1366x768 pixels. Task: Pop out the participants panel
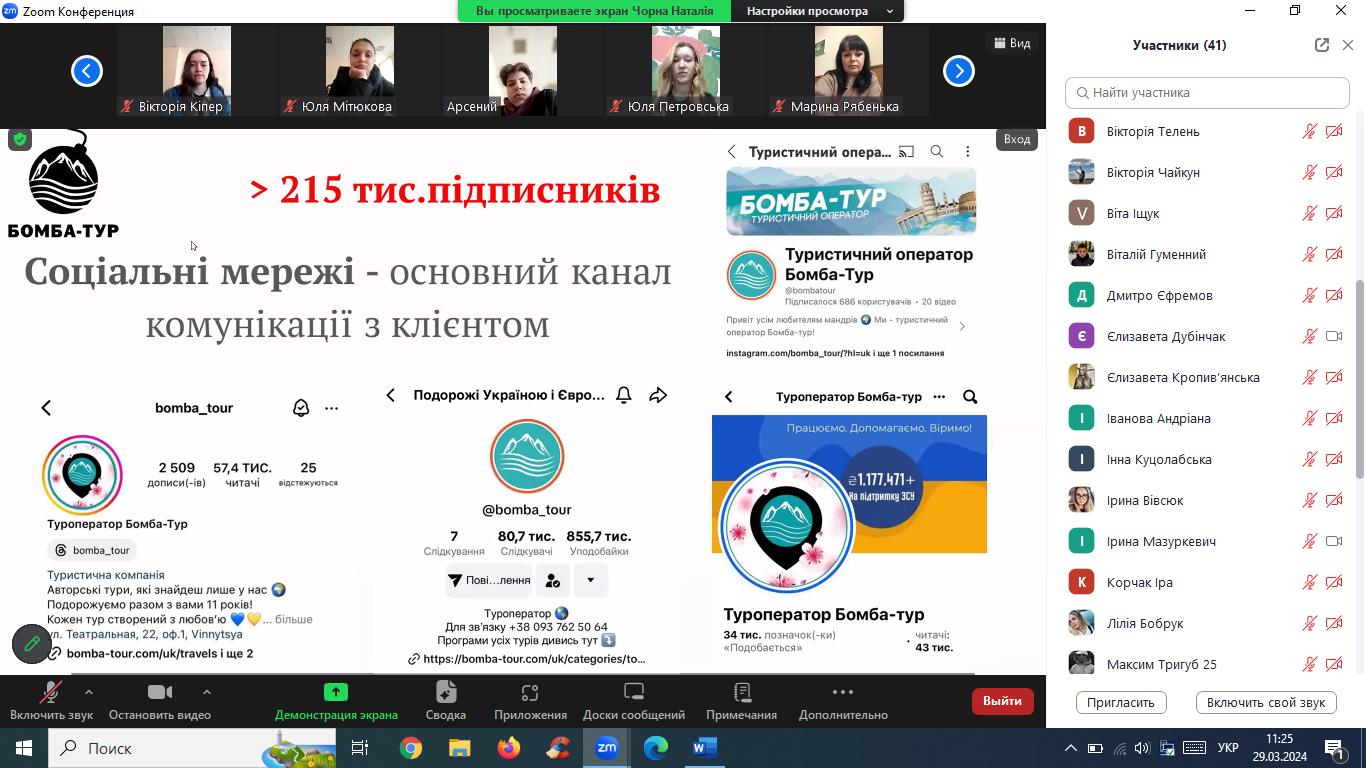[x=1321, y=45]
